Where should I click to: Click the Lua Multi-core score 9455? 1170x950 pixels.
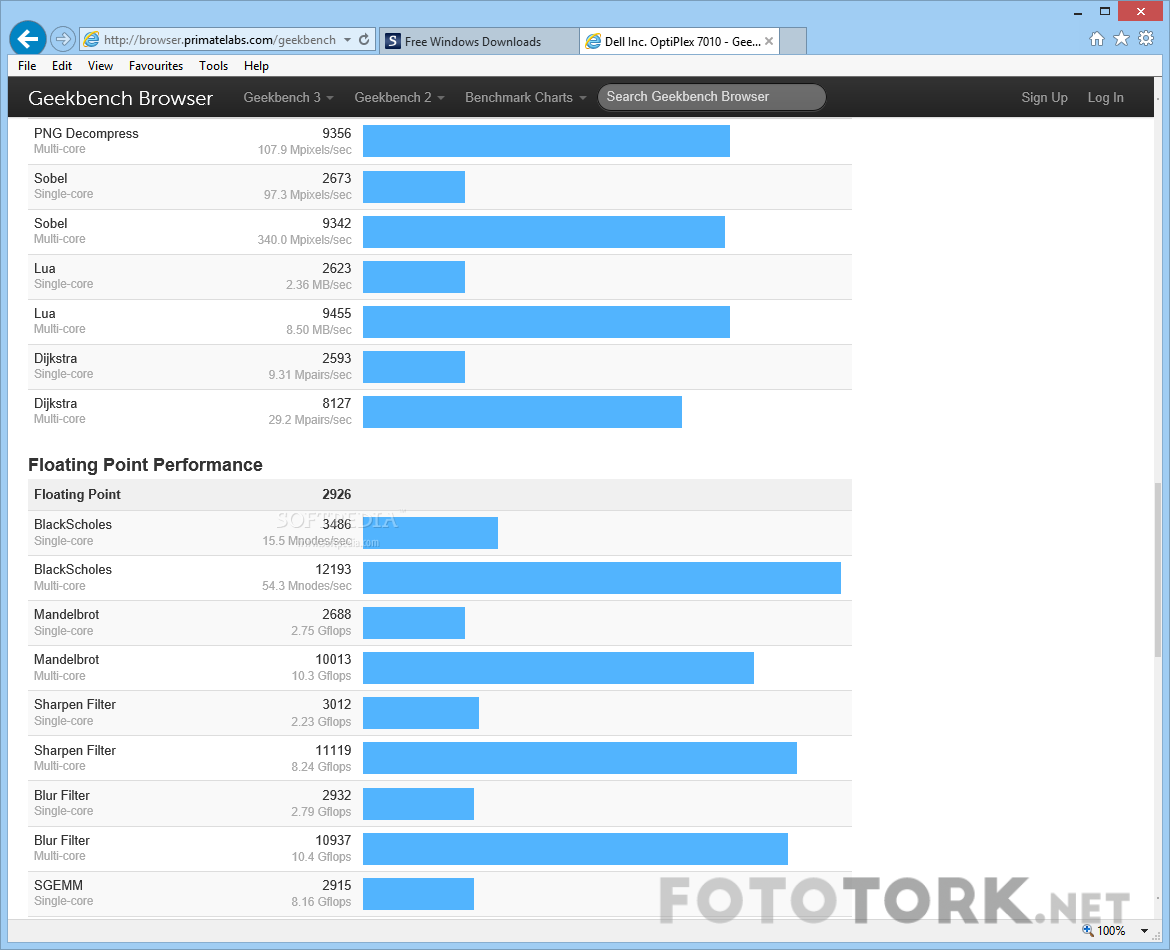tap(337, 313)
